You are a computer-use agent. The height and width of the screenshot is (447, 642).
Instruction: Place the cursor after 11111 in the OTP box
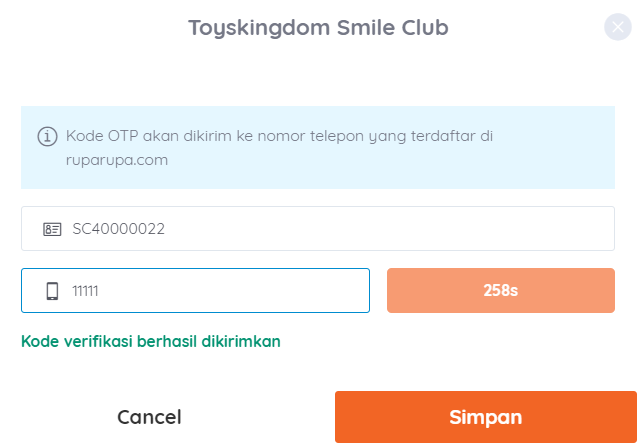tap(100, 291)
